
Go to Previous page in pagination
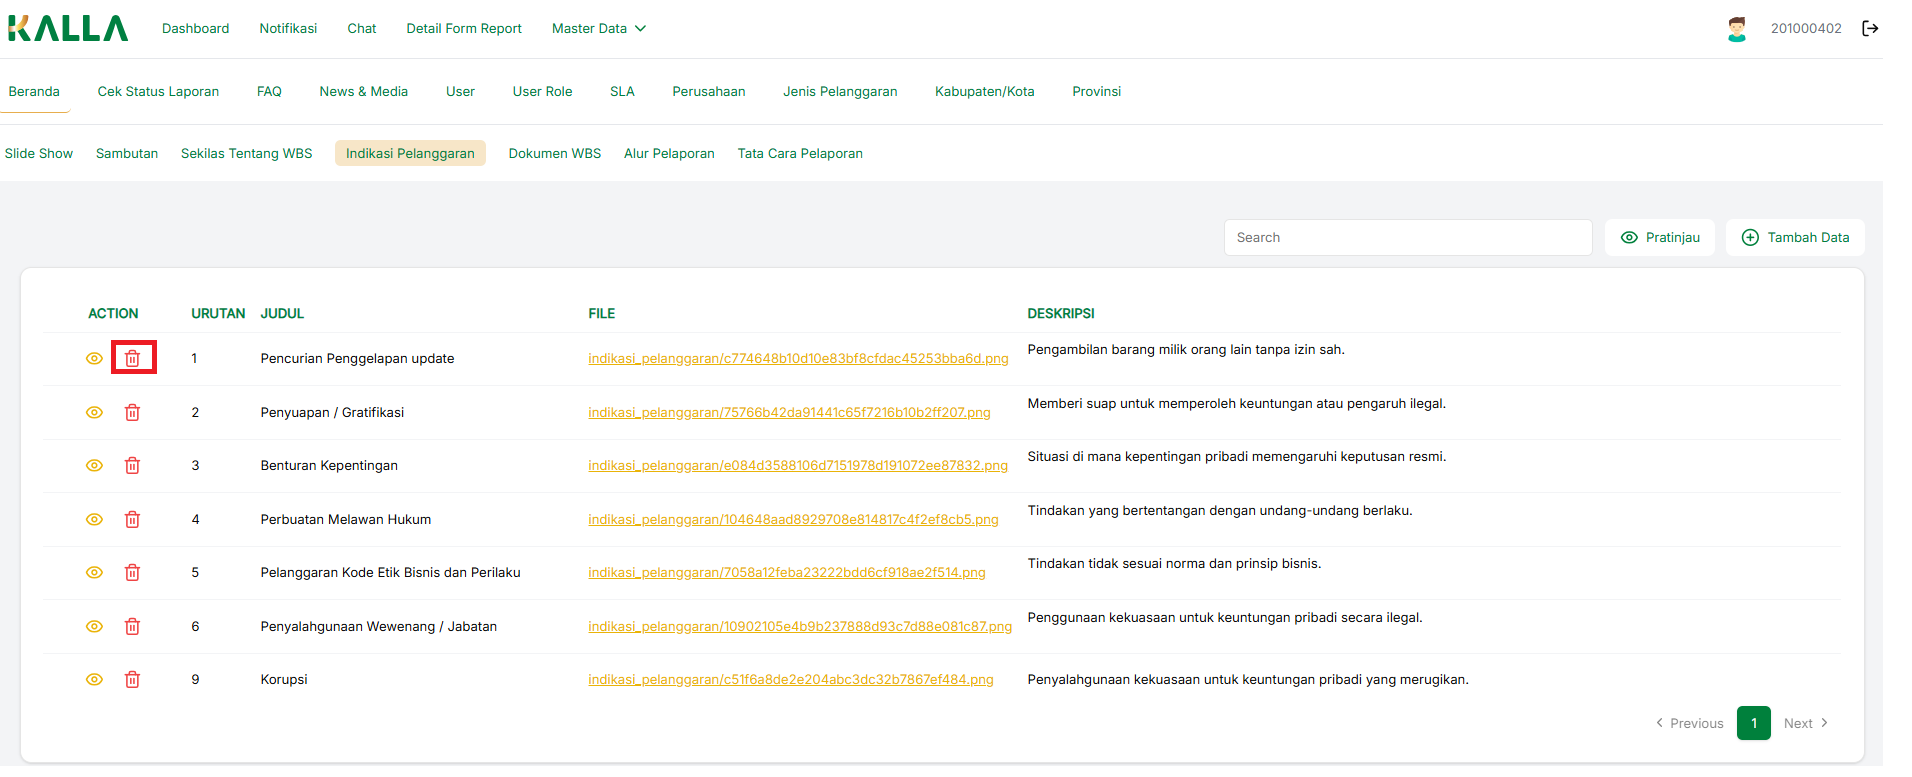1689,723
